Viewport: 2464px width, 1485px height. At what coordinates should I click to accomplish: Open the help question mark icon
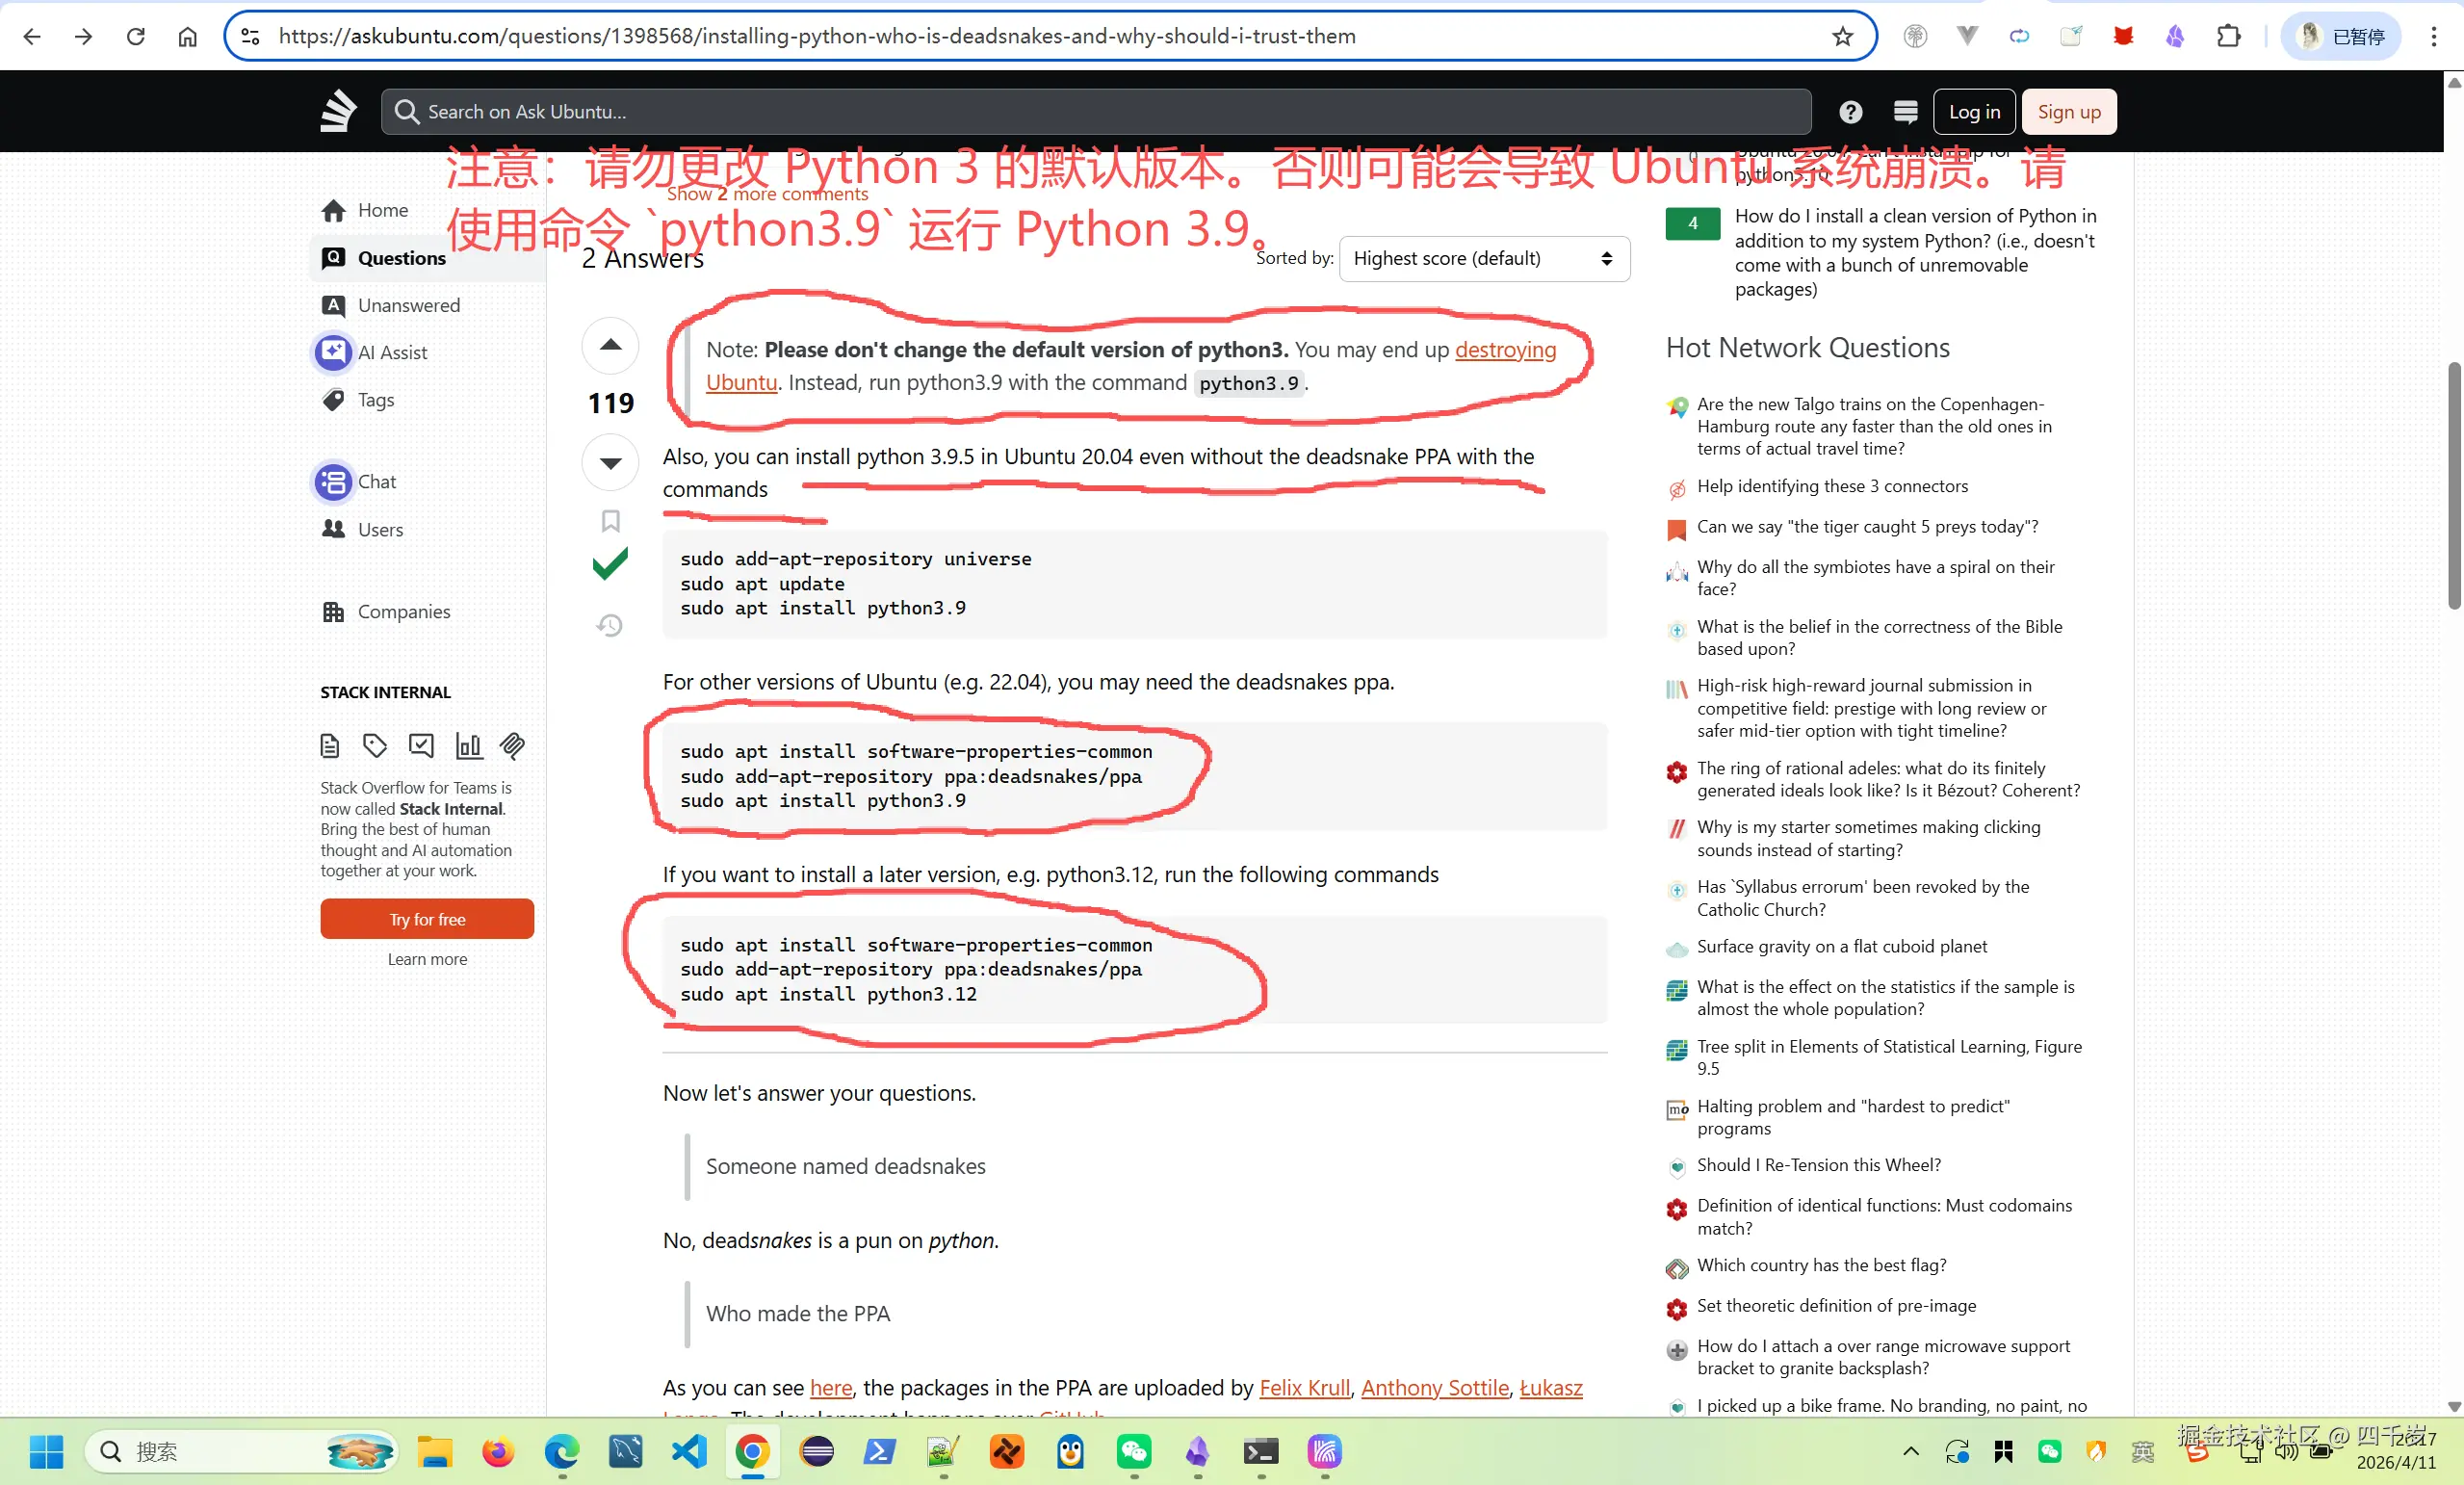pos(1850,112)
